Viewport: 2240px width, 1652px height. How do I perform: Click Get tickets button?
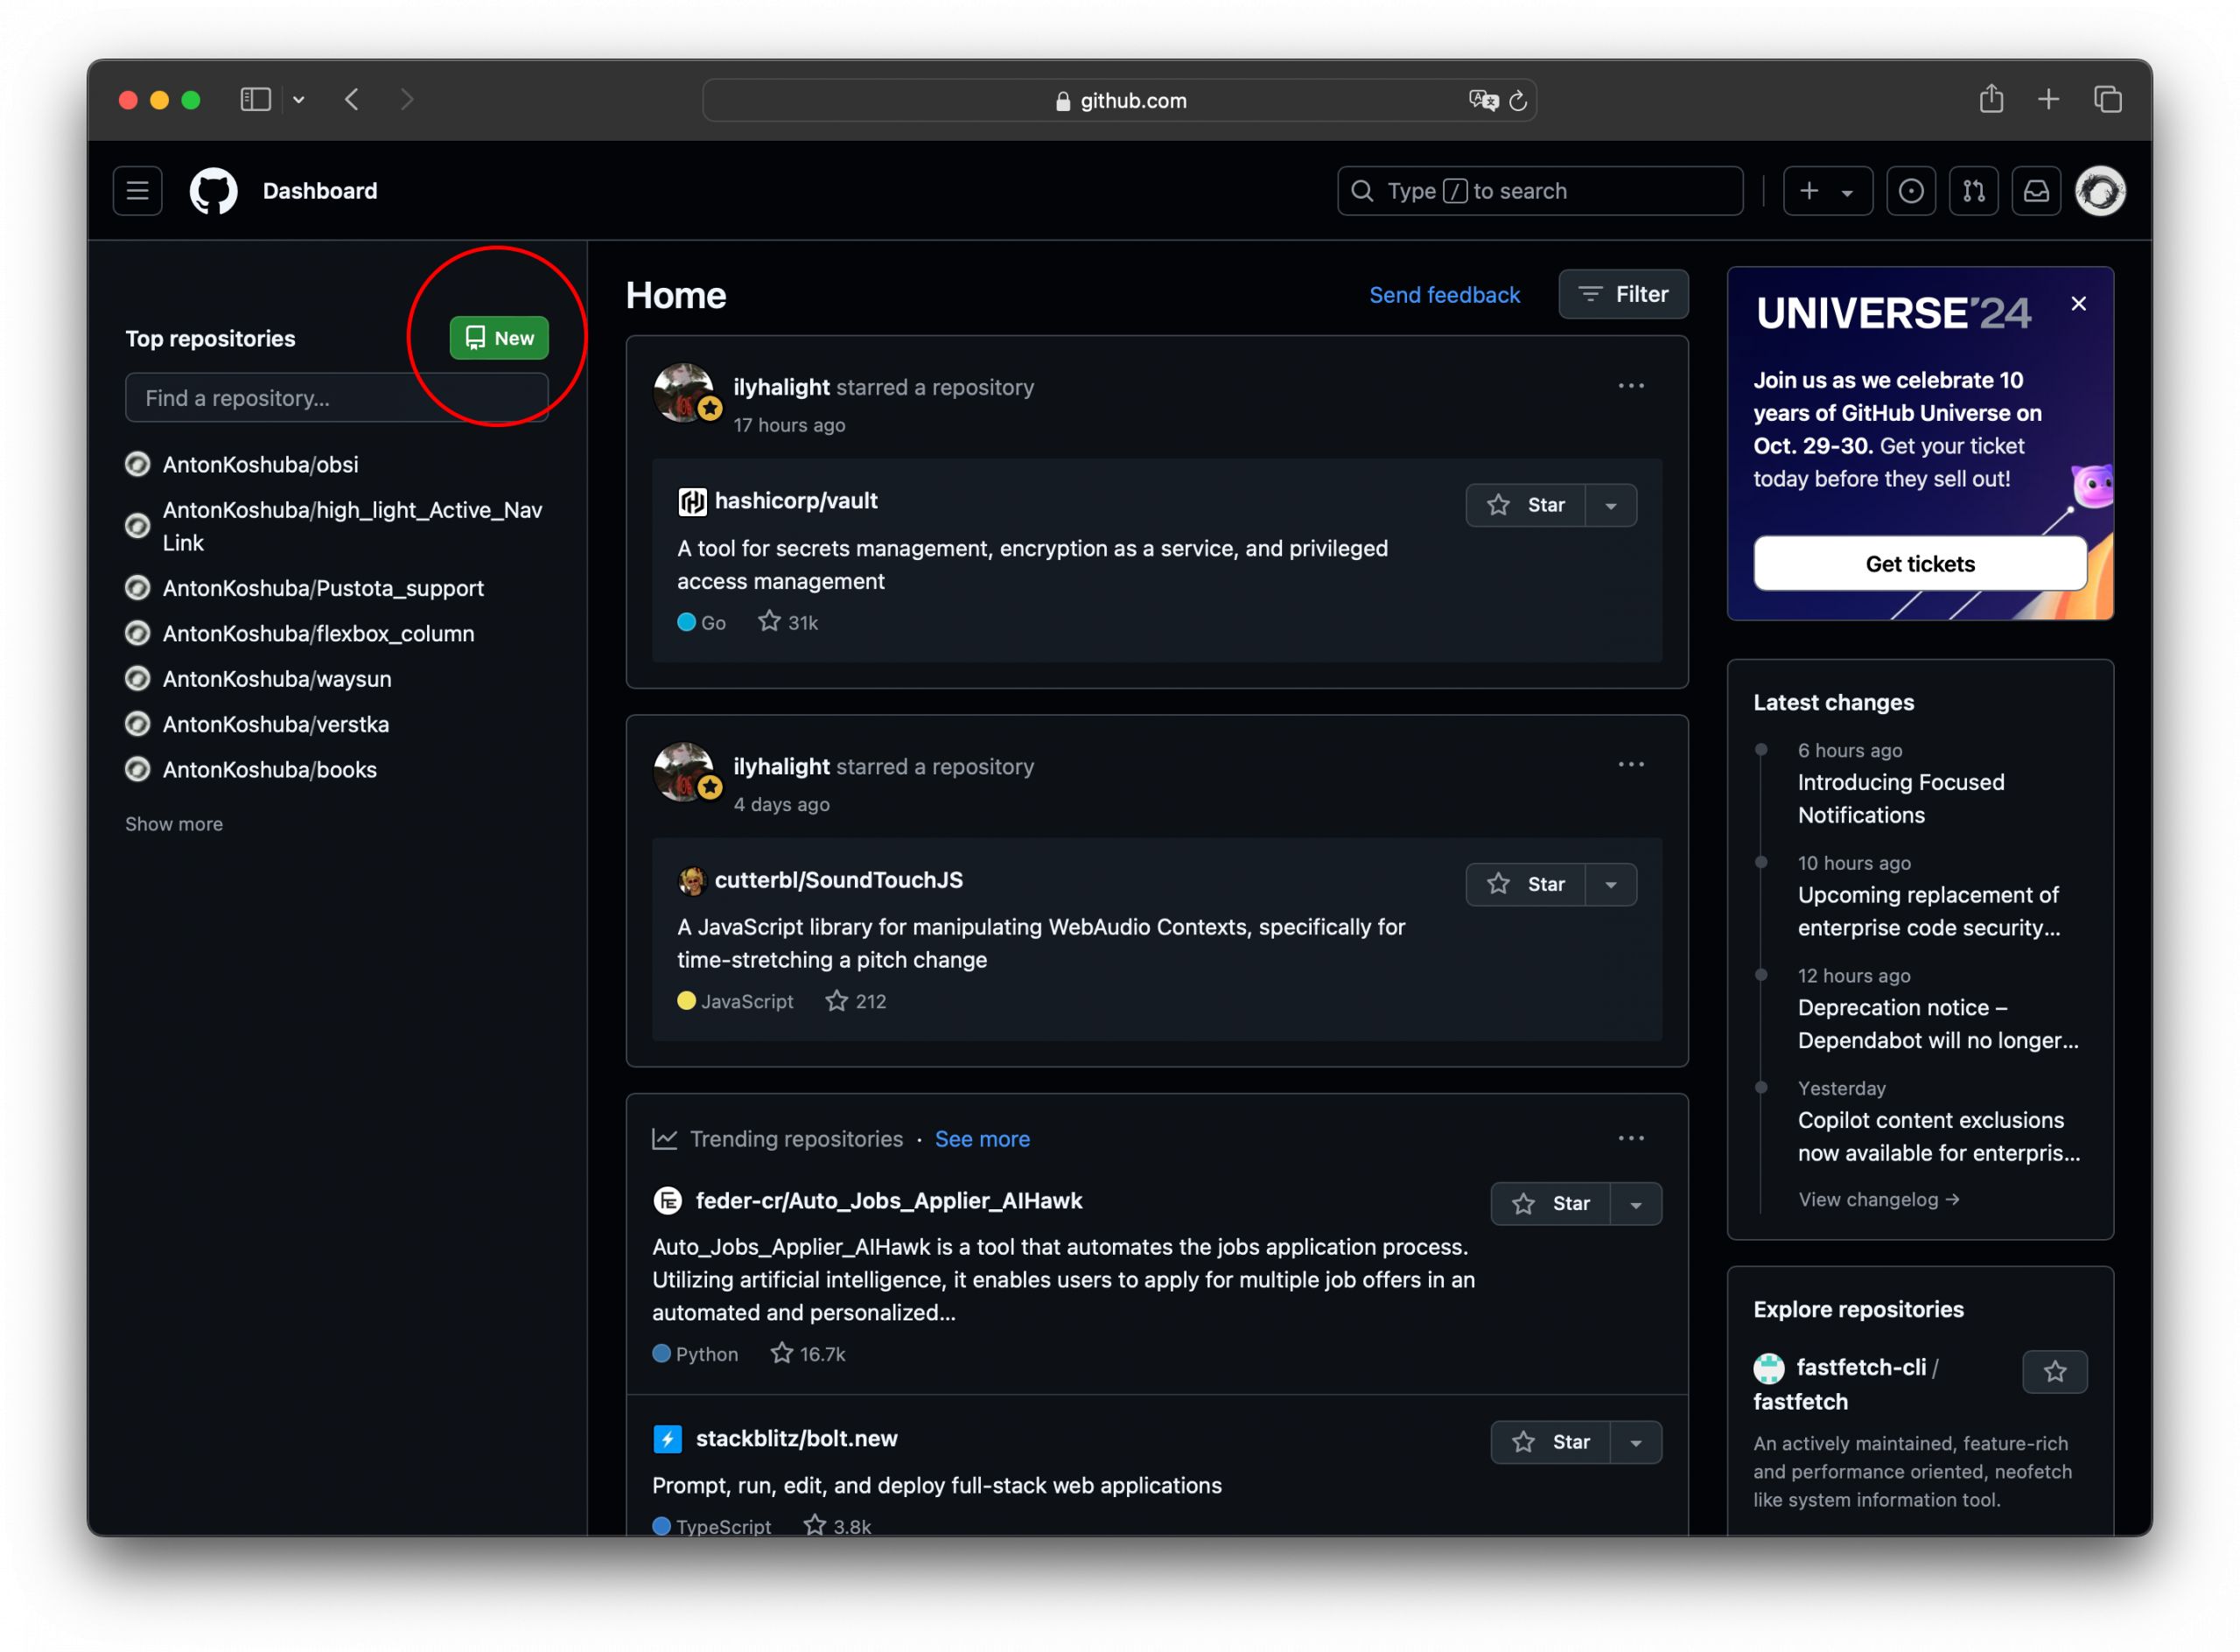1920,564
